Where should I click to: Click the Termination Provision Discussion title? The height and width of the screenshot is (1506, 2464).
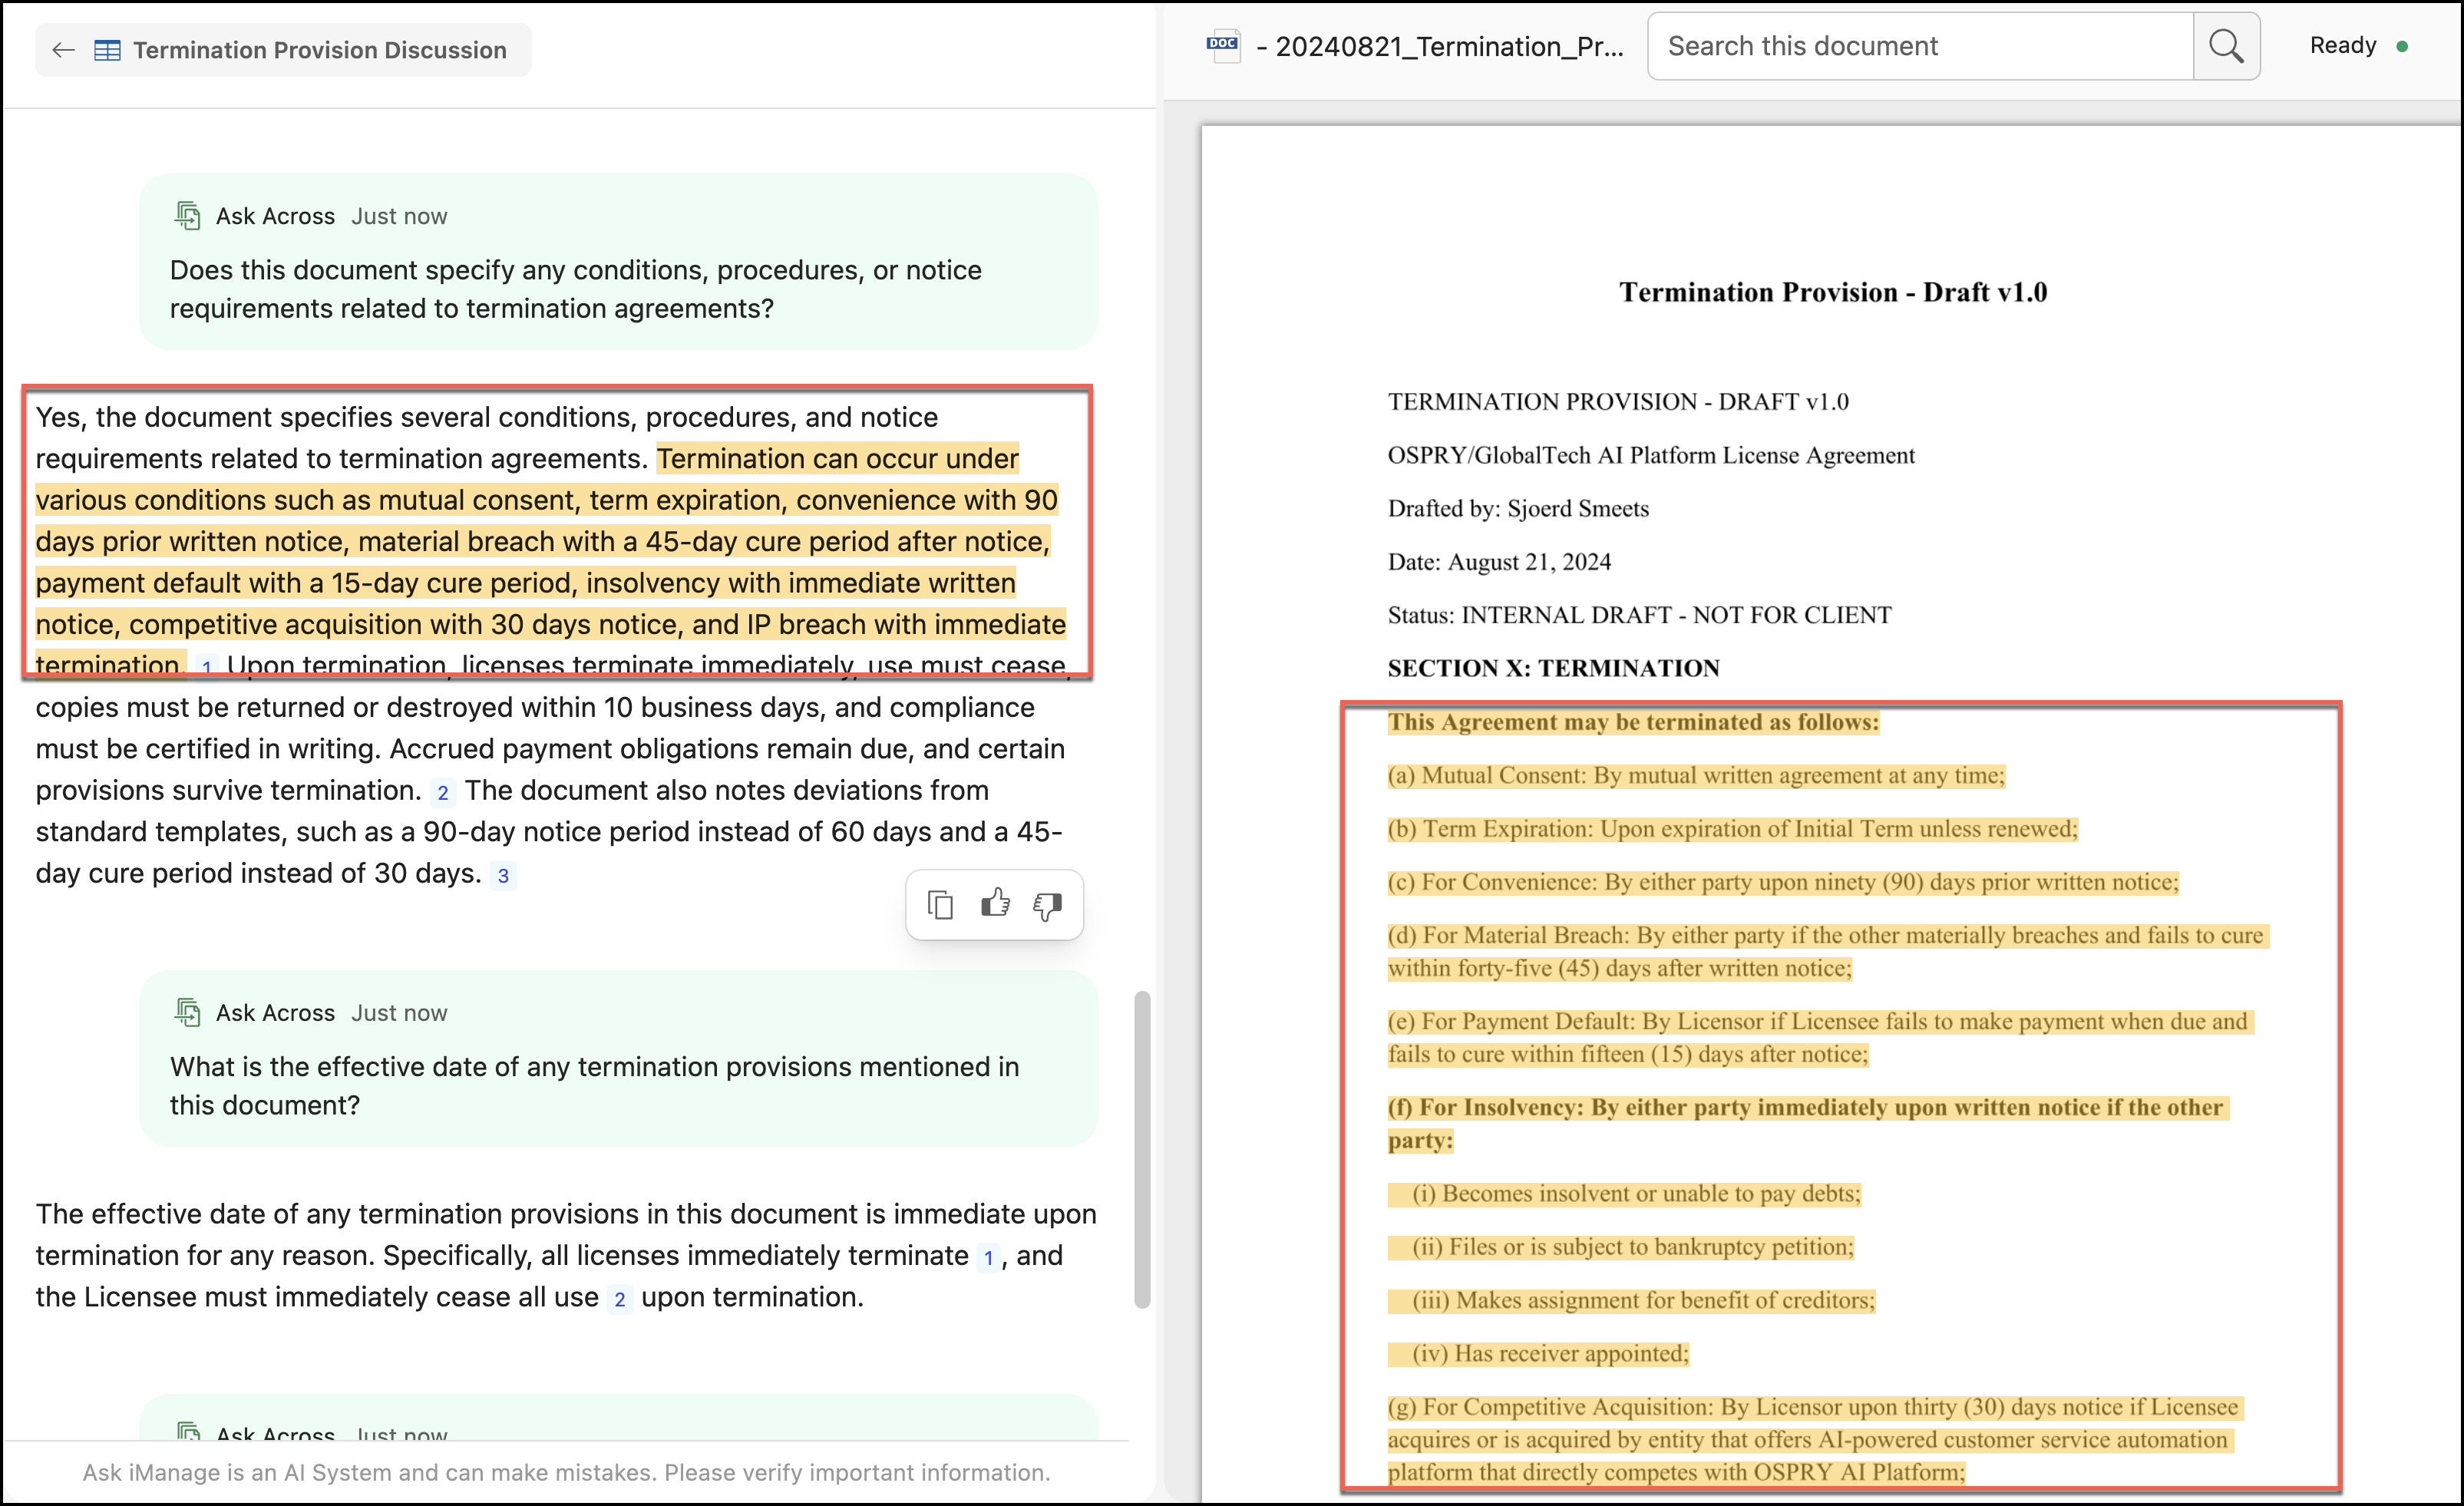point(320,50)
